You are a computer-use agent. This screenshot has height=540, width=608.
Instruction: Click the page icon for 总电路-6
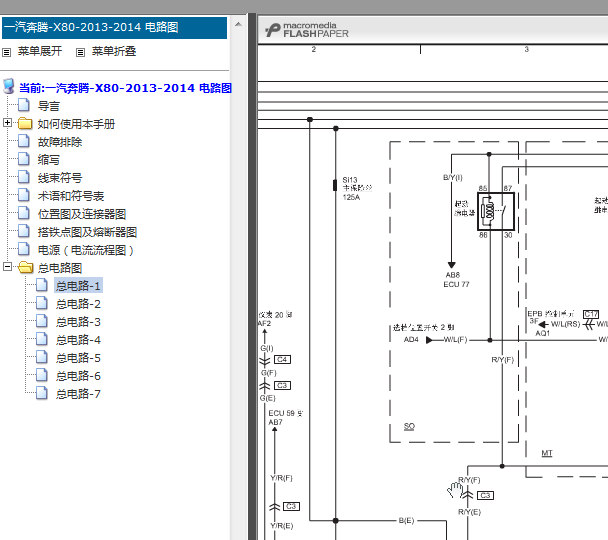click(x=42, y=374)
